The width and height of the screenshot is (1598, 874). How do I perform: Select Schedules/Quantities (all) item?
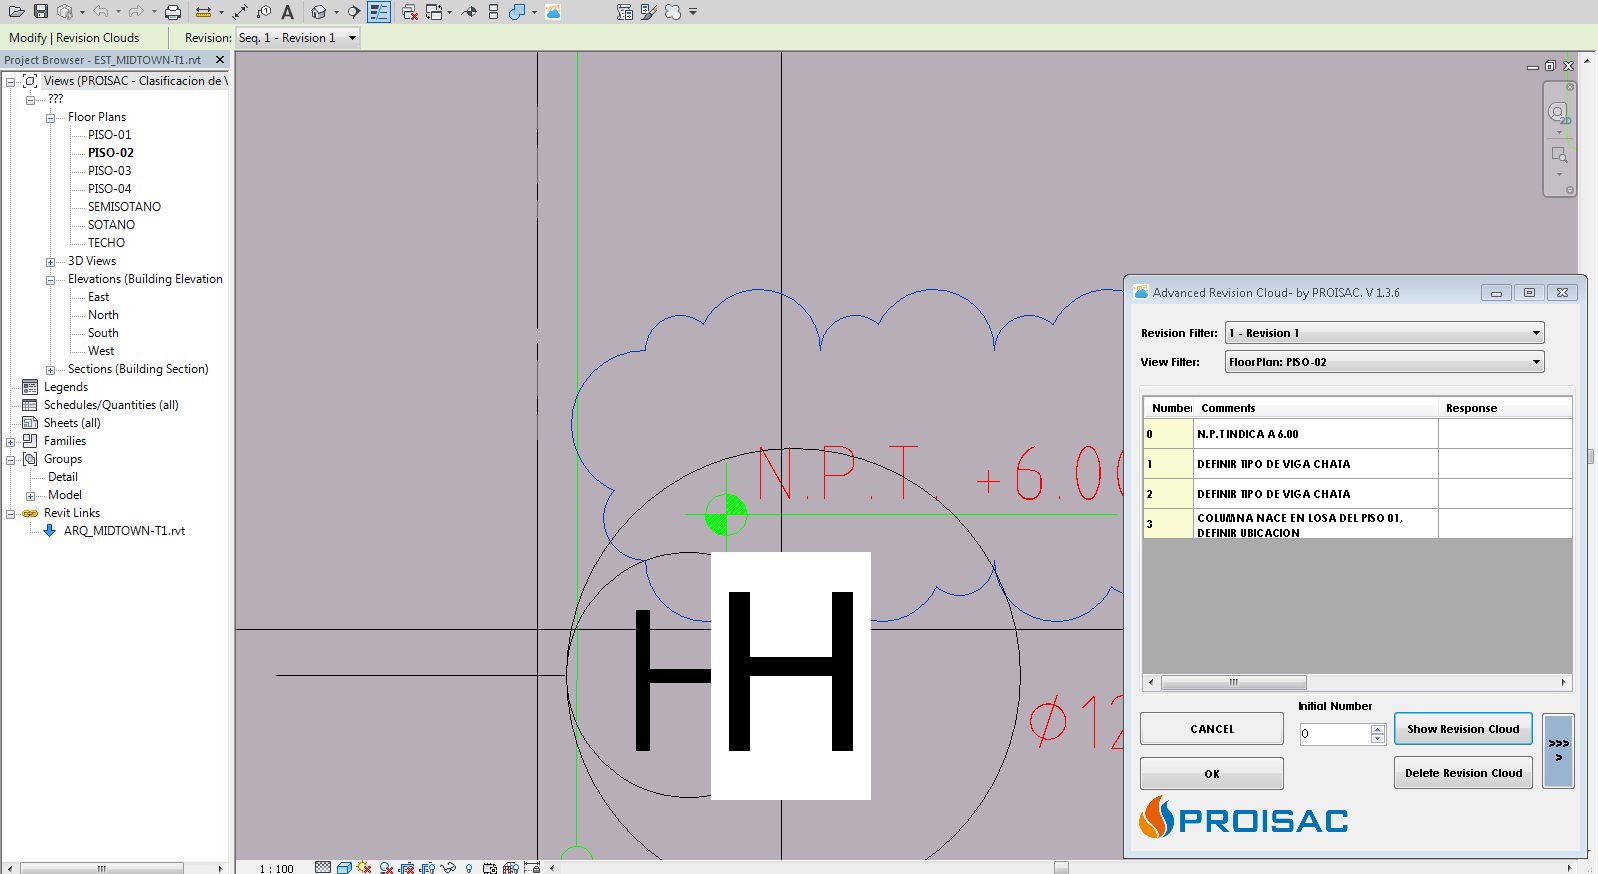pyautogui.click(x=111, y=405)
